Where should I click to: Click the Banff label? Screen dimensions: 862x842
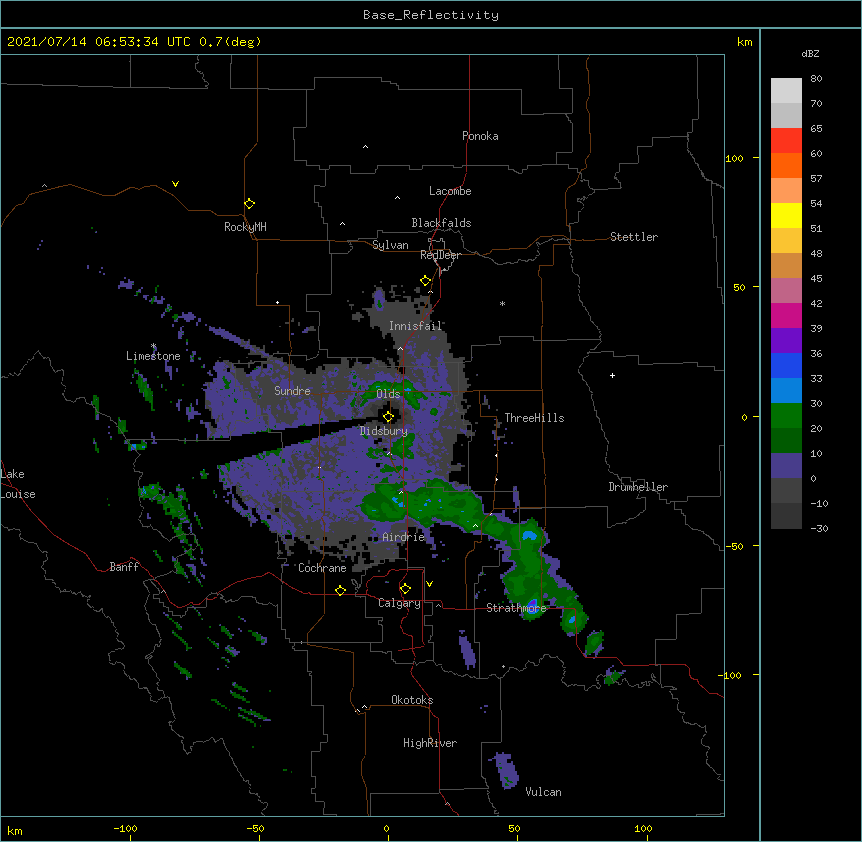124,567
